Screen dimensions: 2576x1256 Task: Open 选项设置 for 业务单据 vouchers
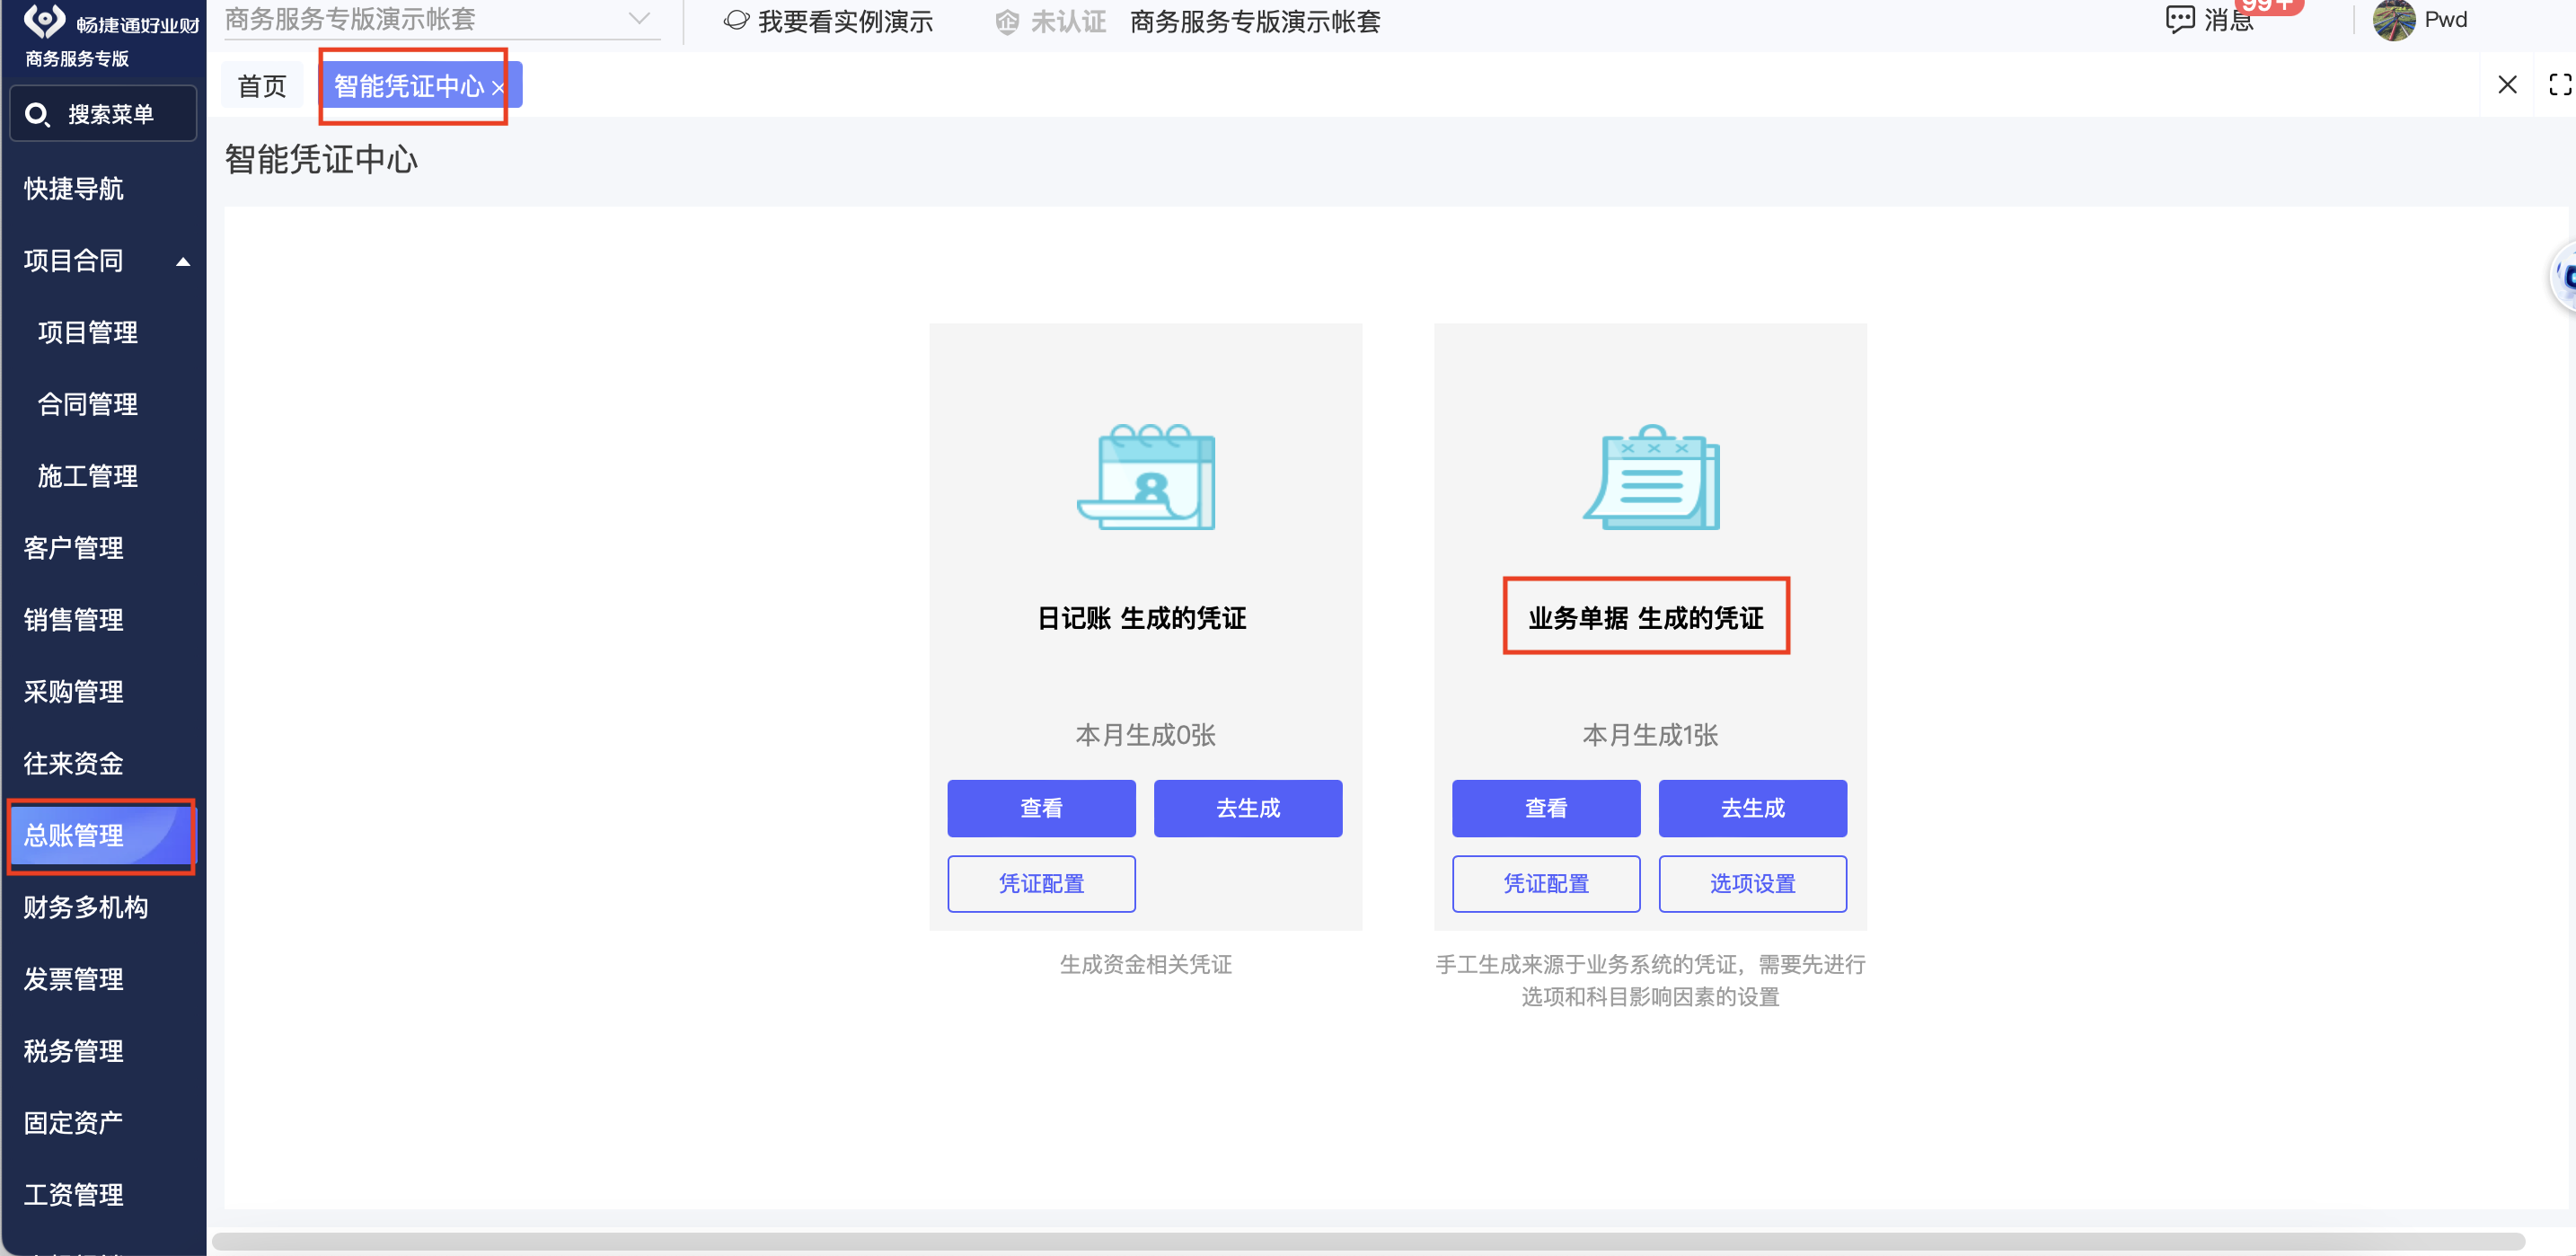tap(1752, 884)
